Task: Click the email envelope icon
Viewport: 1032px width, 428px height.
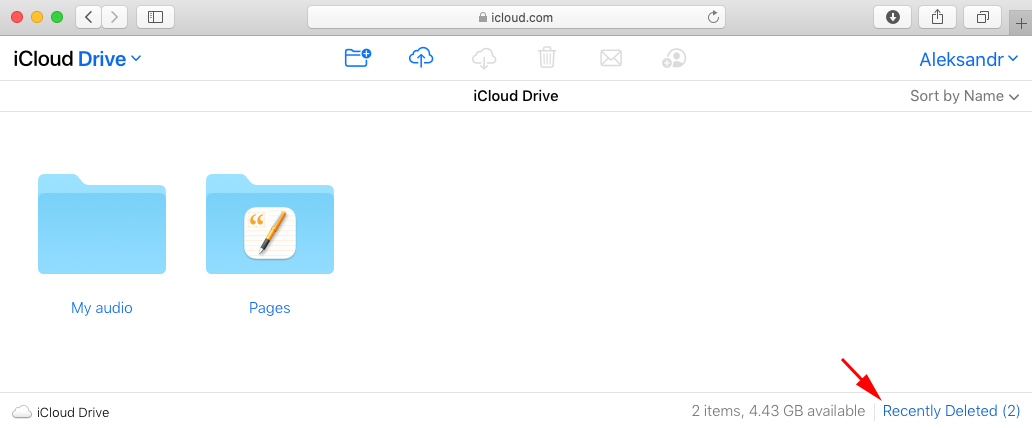Action: click(x=611, y=59)
